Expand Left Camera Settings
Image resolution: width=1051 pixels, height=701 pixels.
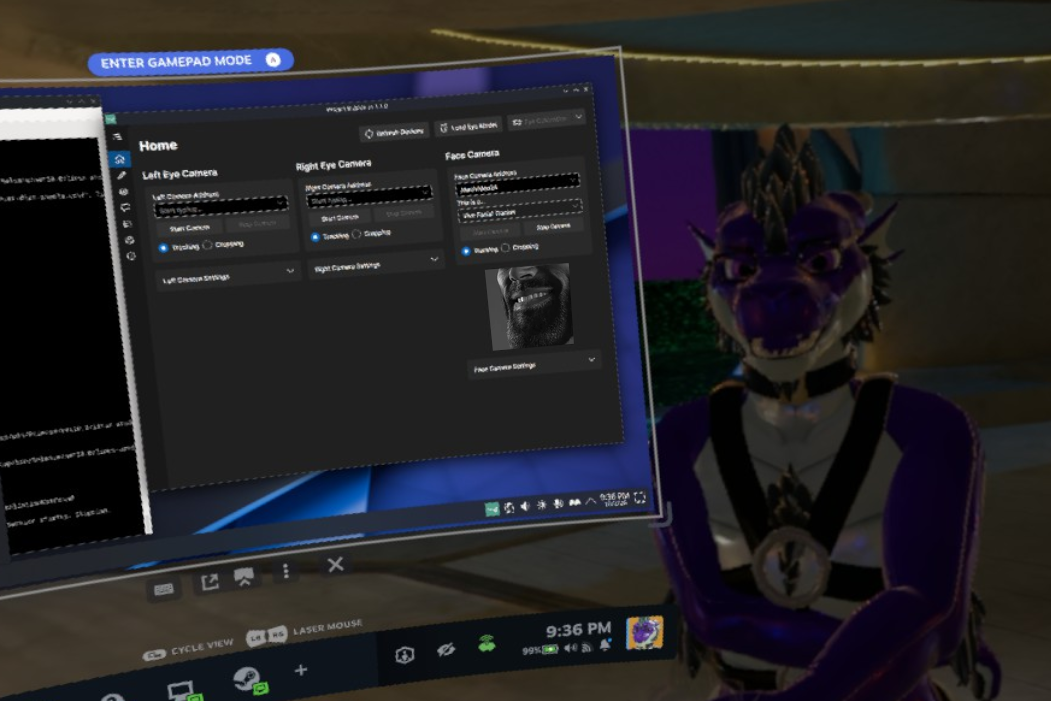tap(228, 275)
